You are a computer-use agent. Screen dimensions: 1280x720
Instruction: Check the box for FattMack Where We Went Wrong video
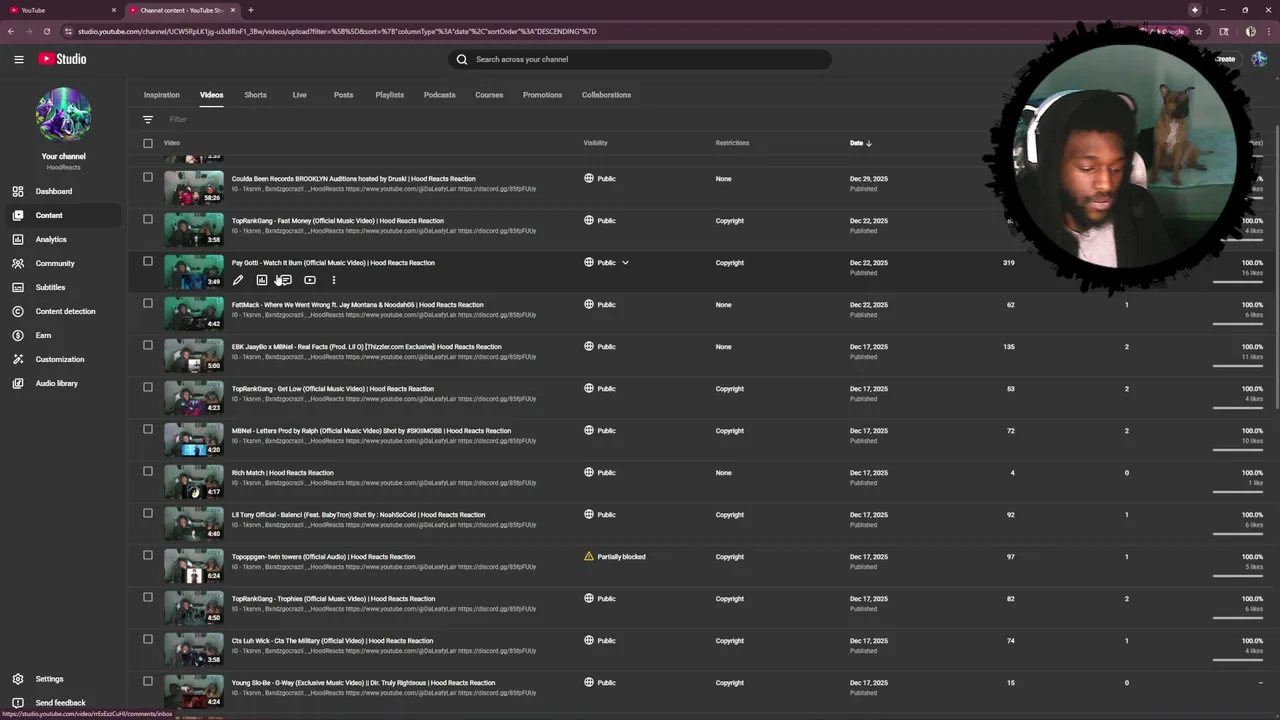click(148, 304)
